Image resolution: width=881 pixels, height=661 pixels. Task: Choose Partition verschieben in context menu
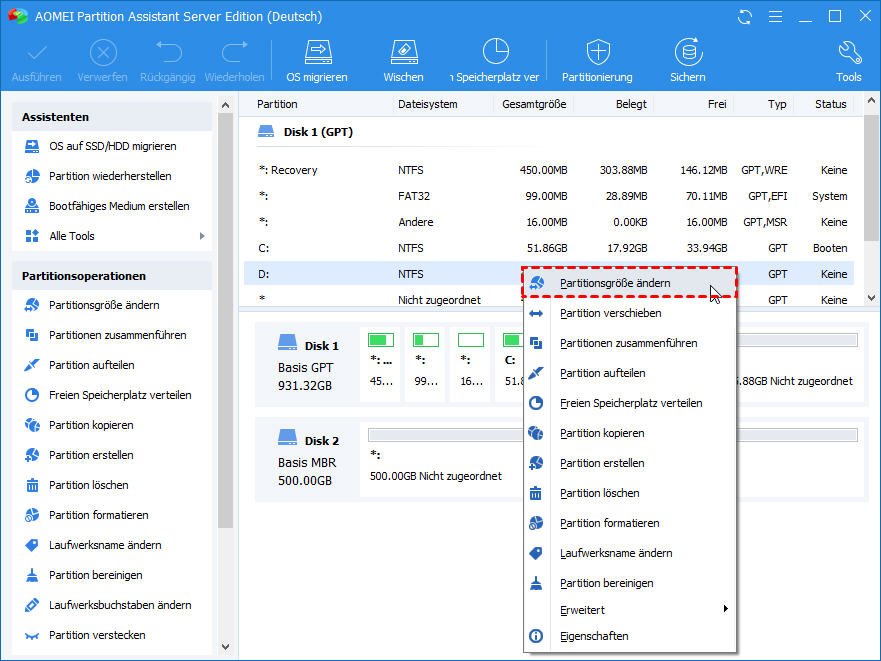click(x=610, y=313)
